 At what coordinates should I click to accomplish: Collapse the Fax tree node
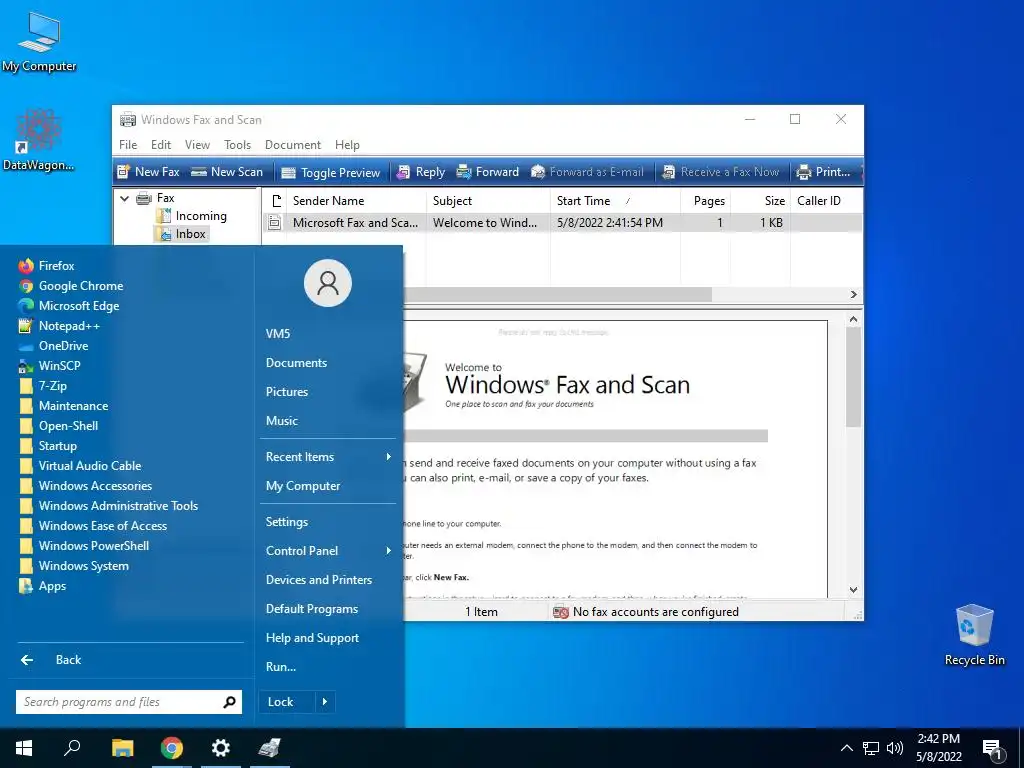125,198
